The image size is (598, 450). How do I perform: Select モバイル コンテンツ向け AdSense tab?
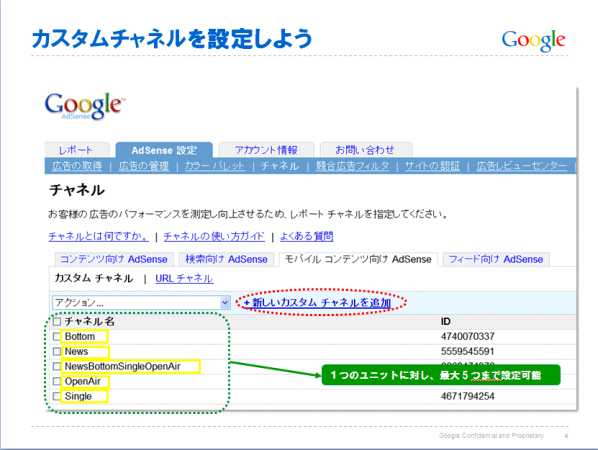[358, 259]
